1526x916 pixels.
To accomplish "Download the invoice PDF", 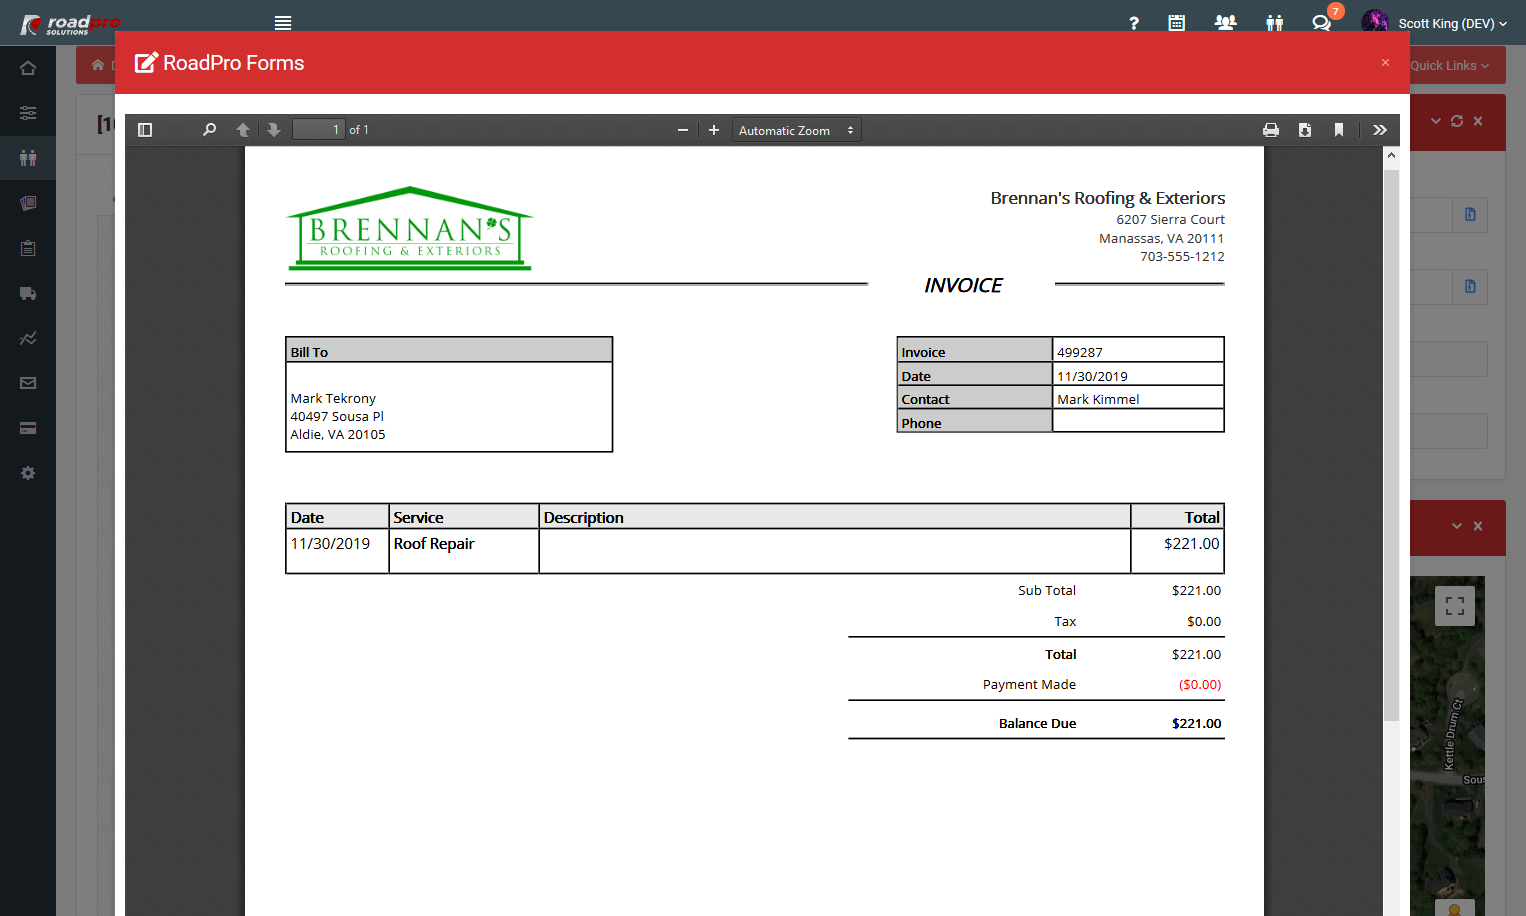I will pyautogui.click(x=1305, y=130).
